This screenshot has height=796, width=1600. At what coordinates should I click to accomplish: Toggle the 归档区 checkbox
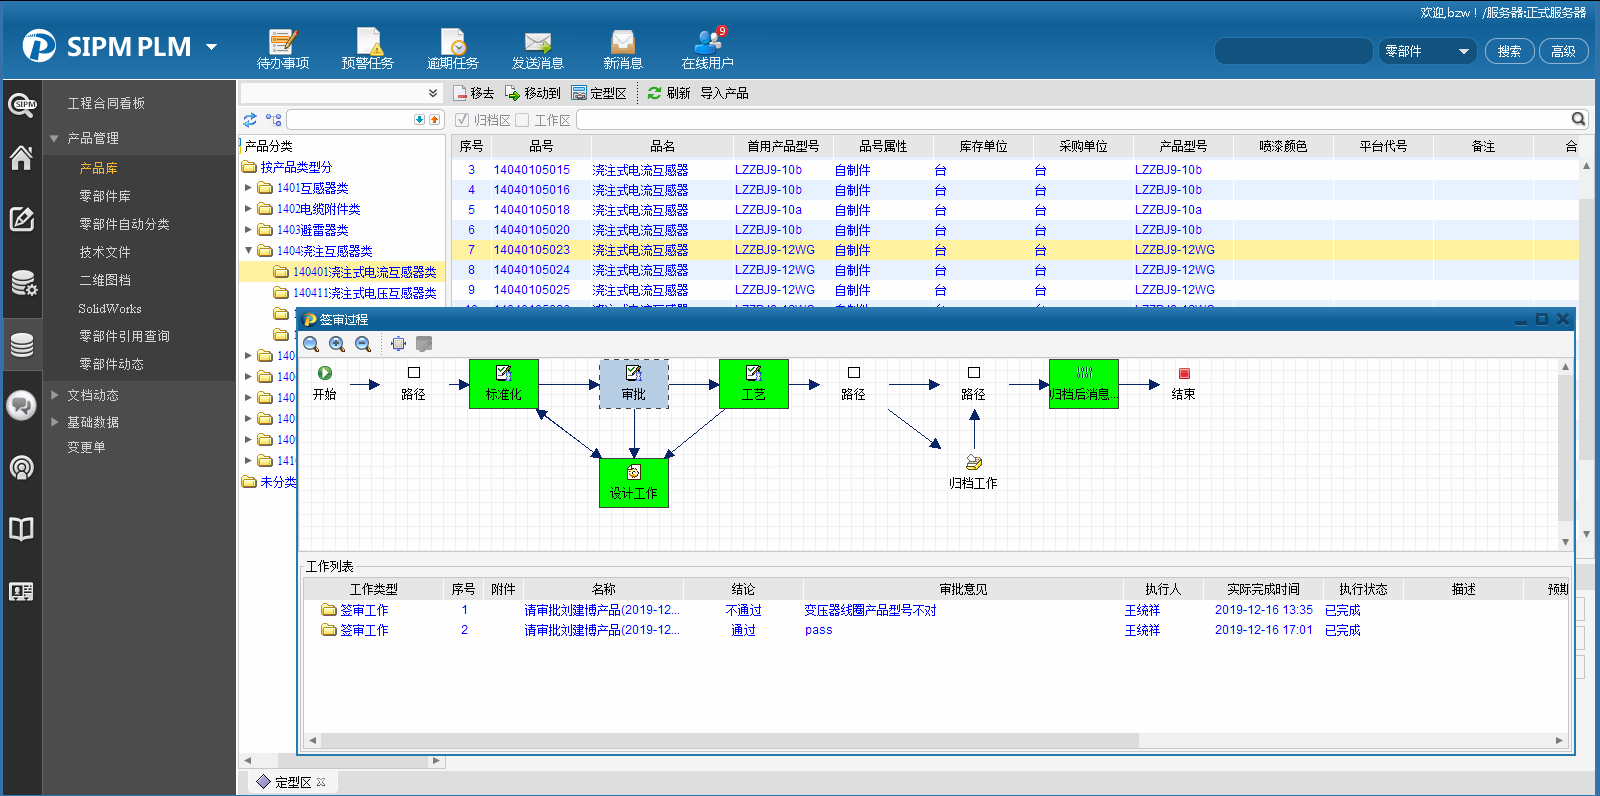462,120
